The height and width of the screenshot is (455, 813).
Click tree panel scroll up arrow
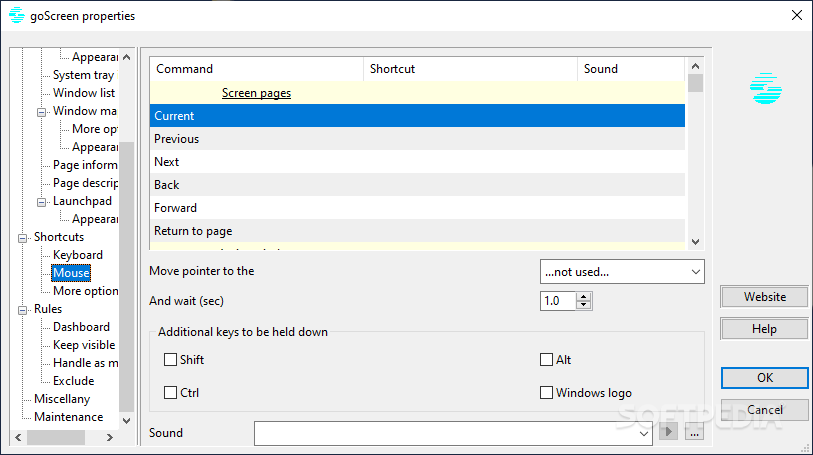pos(127,57)
